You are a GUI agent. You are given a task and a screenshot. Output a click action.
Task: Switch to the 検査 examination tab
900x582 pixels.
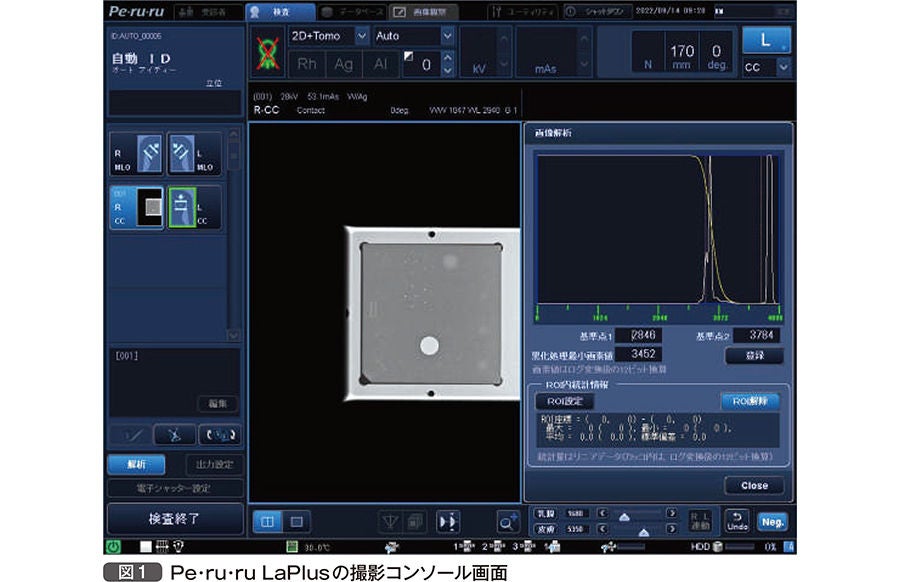point(280,11)
